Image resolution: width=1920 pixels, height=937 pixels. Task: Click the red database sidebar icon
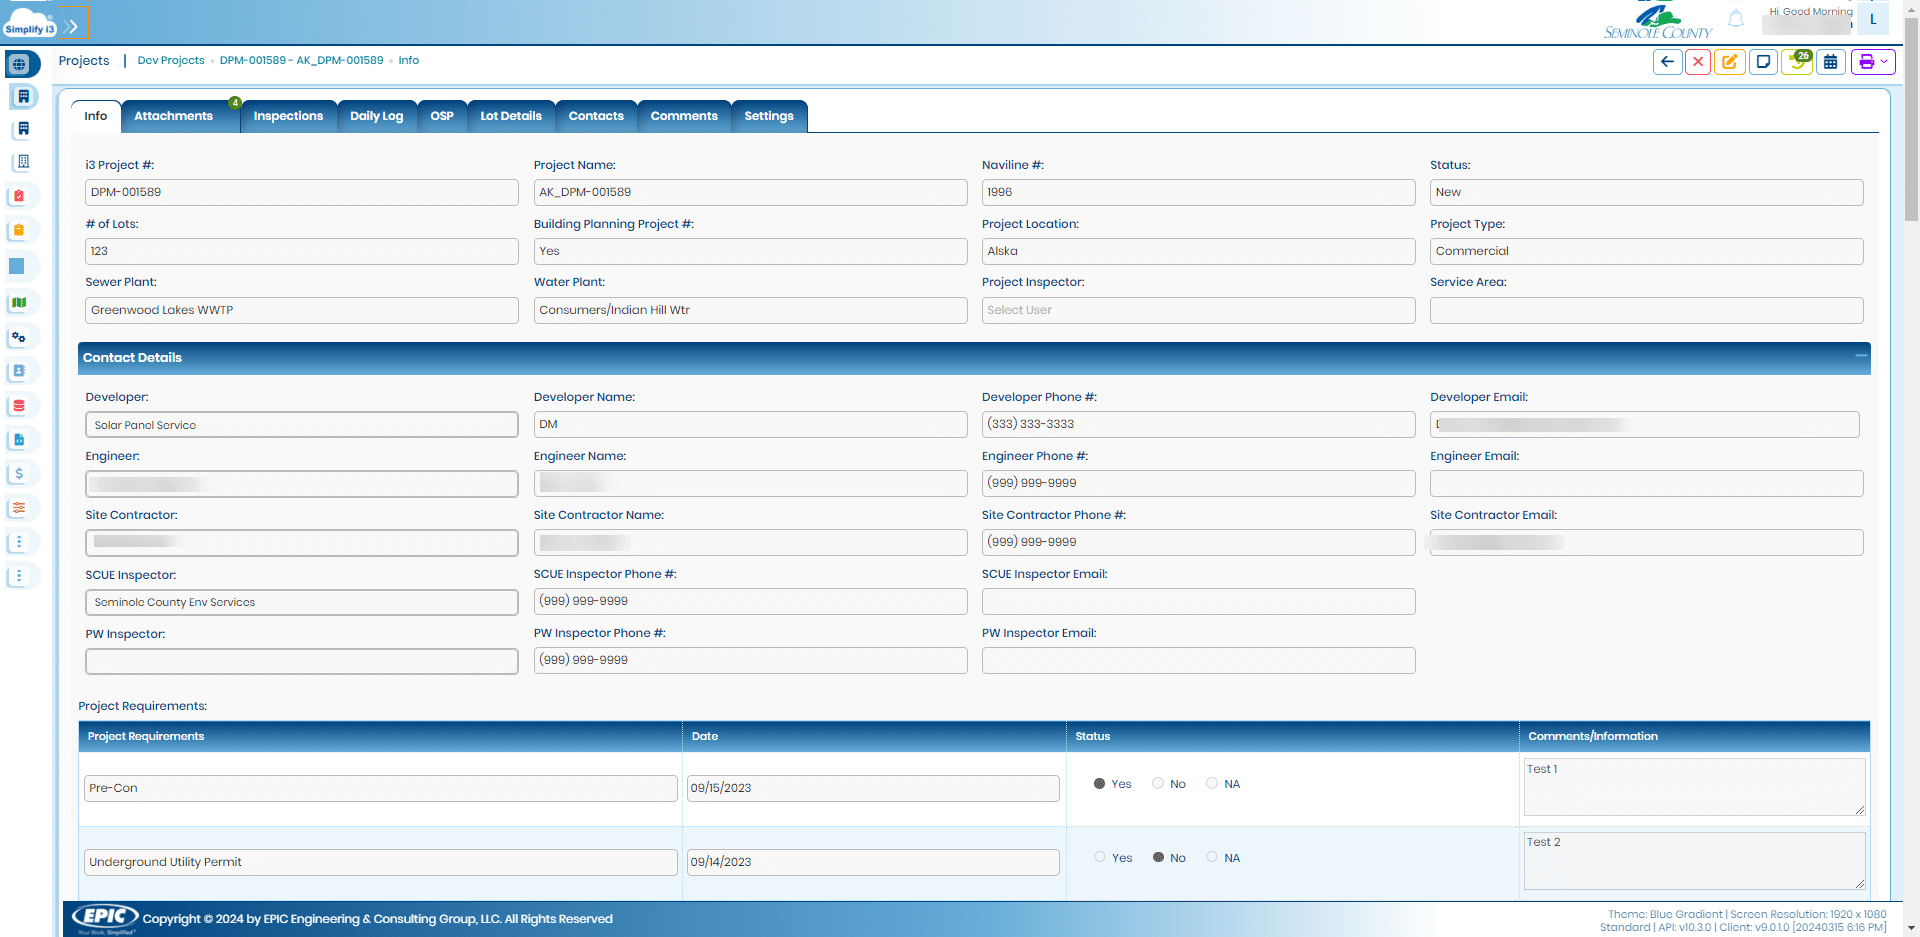click(19, 406)
